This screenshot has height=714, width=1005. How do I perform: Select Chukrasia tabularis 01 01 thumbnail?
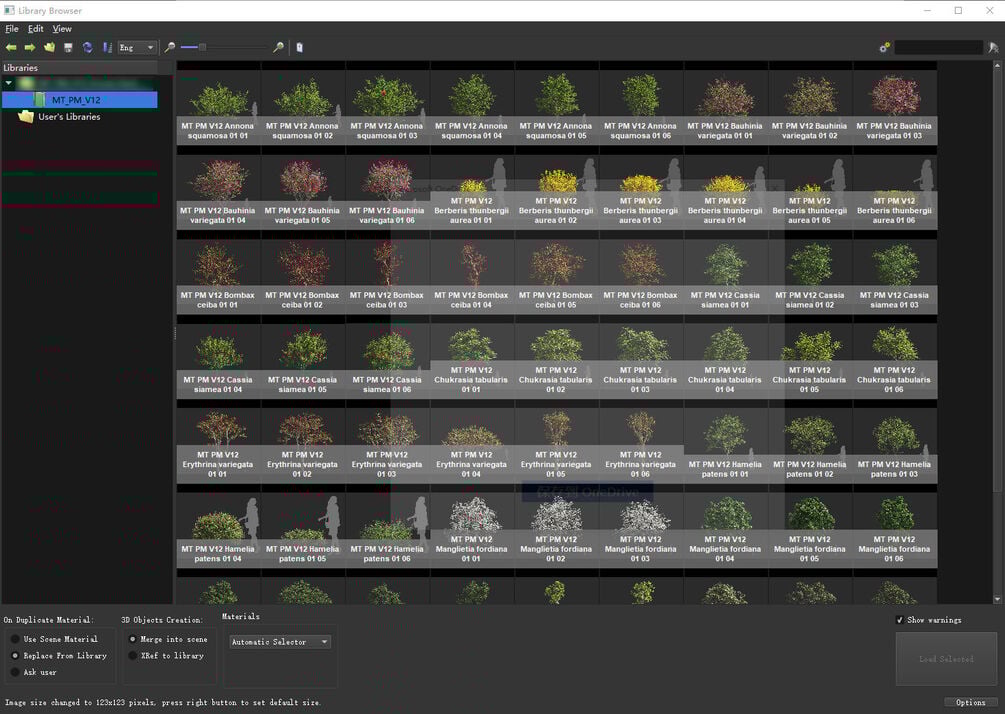(x=472, y=361)
